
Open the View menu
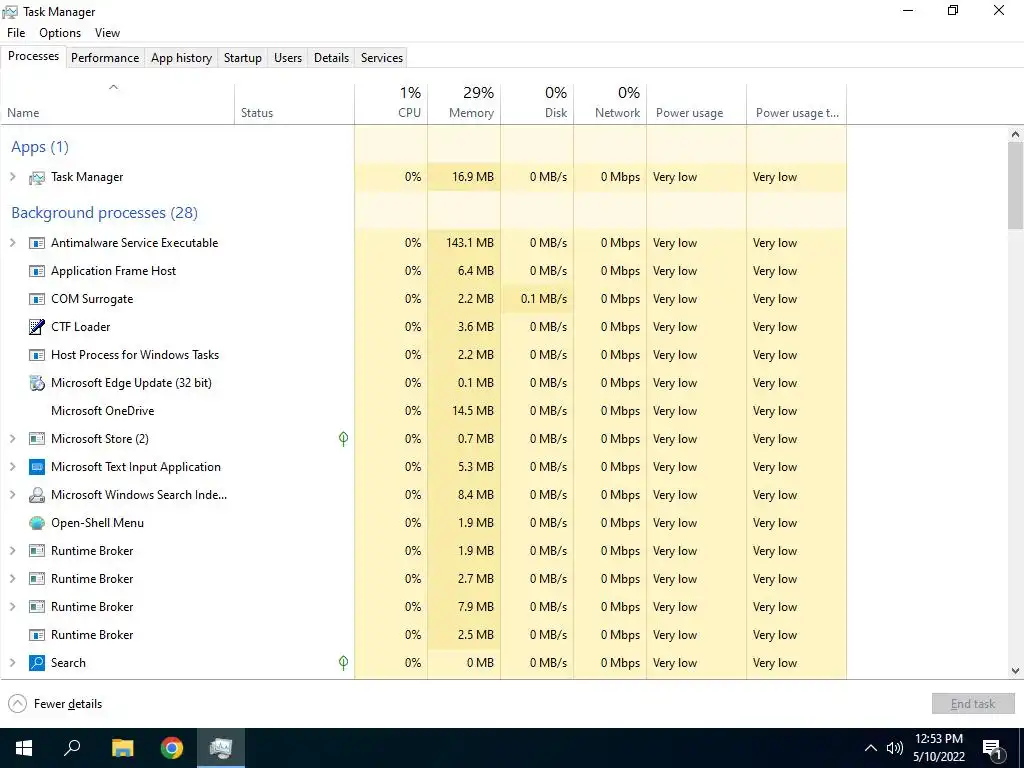coord(107,33)
